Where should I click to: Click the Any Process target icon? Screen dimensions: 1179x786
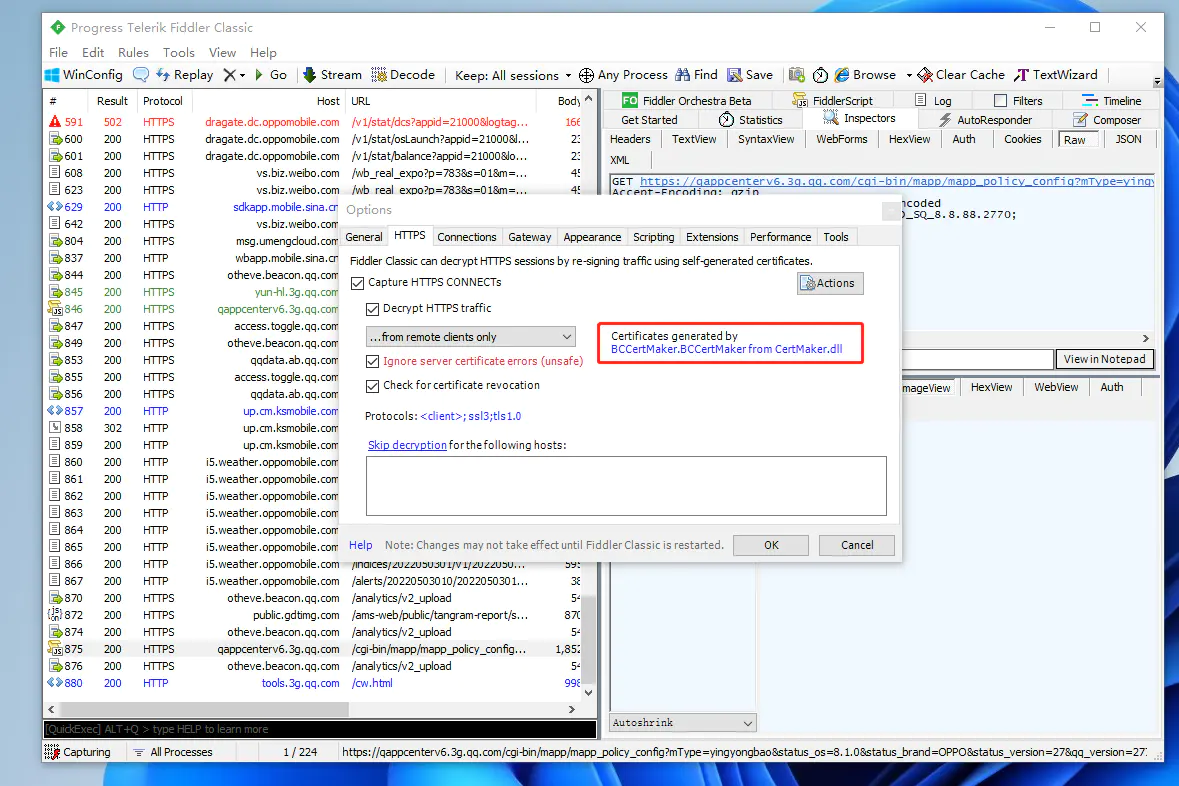(x=586, y=74)
